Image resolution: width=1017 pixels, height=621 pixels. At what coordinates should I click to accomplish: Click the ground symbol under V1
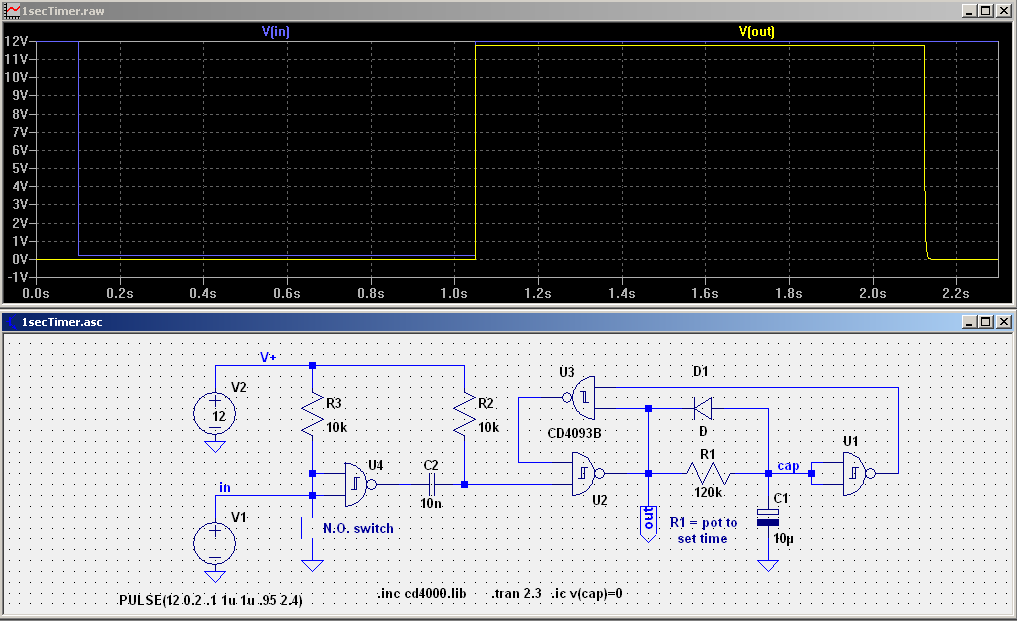[215, 576]
